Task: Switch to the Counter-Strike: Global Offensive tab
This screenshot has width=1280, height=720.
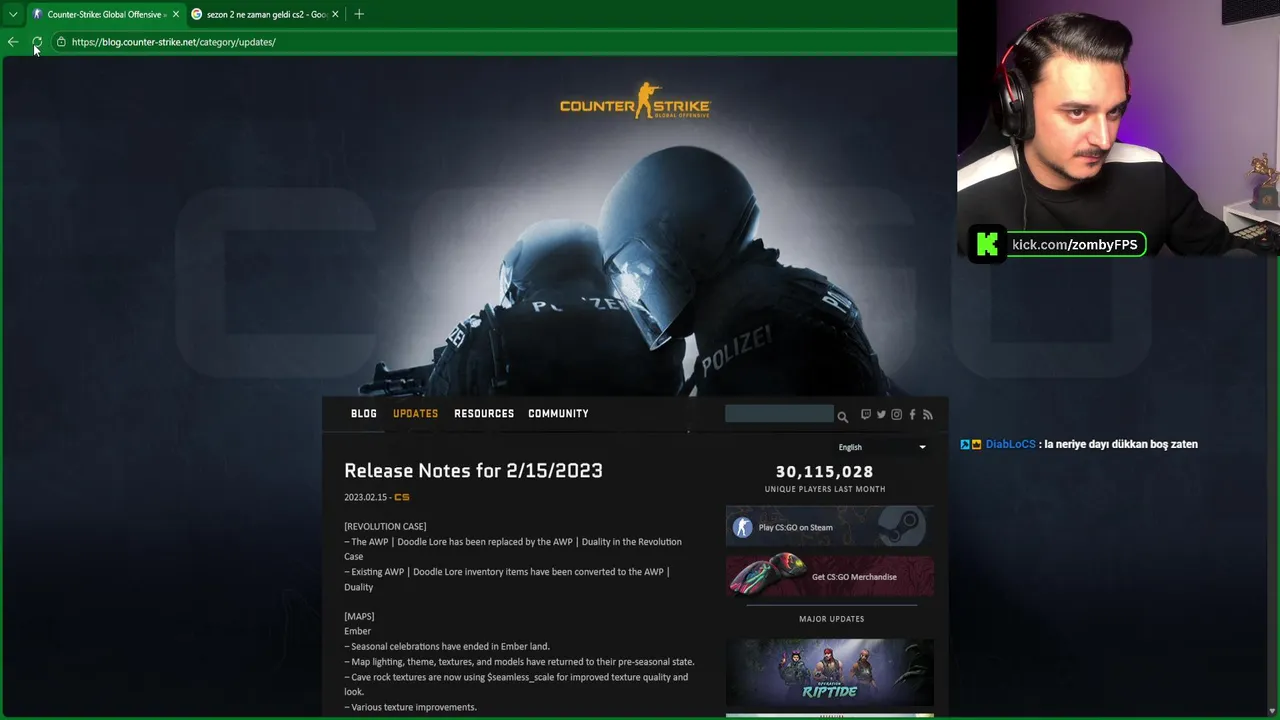Action: (x=104, y=14)
